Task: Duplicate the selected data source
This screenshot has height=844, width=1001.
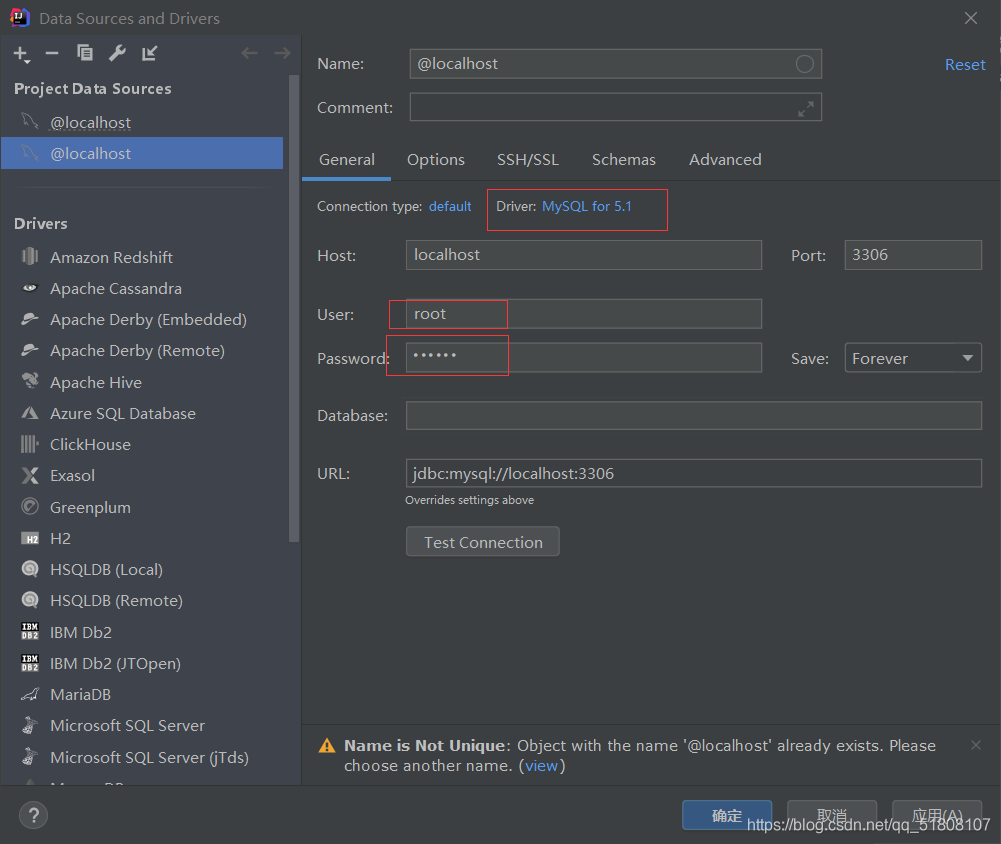Action: (84, 53)
